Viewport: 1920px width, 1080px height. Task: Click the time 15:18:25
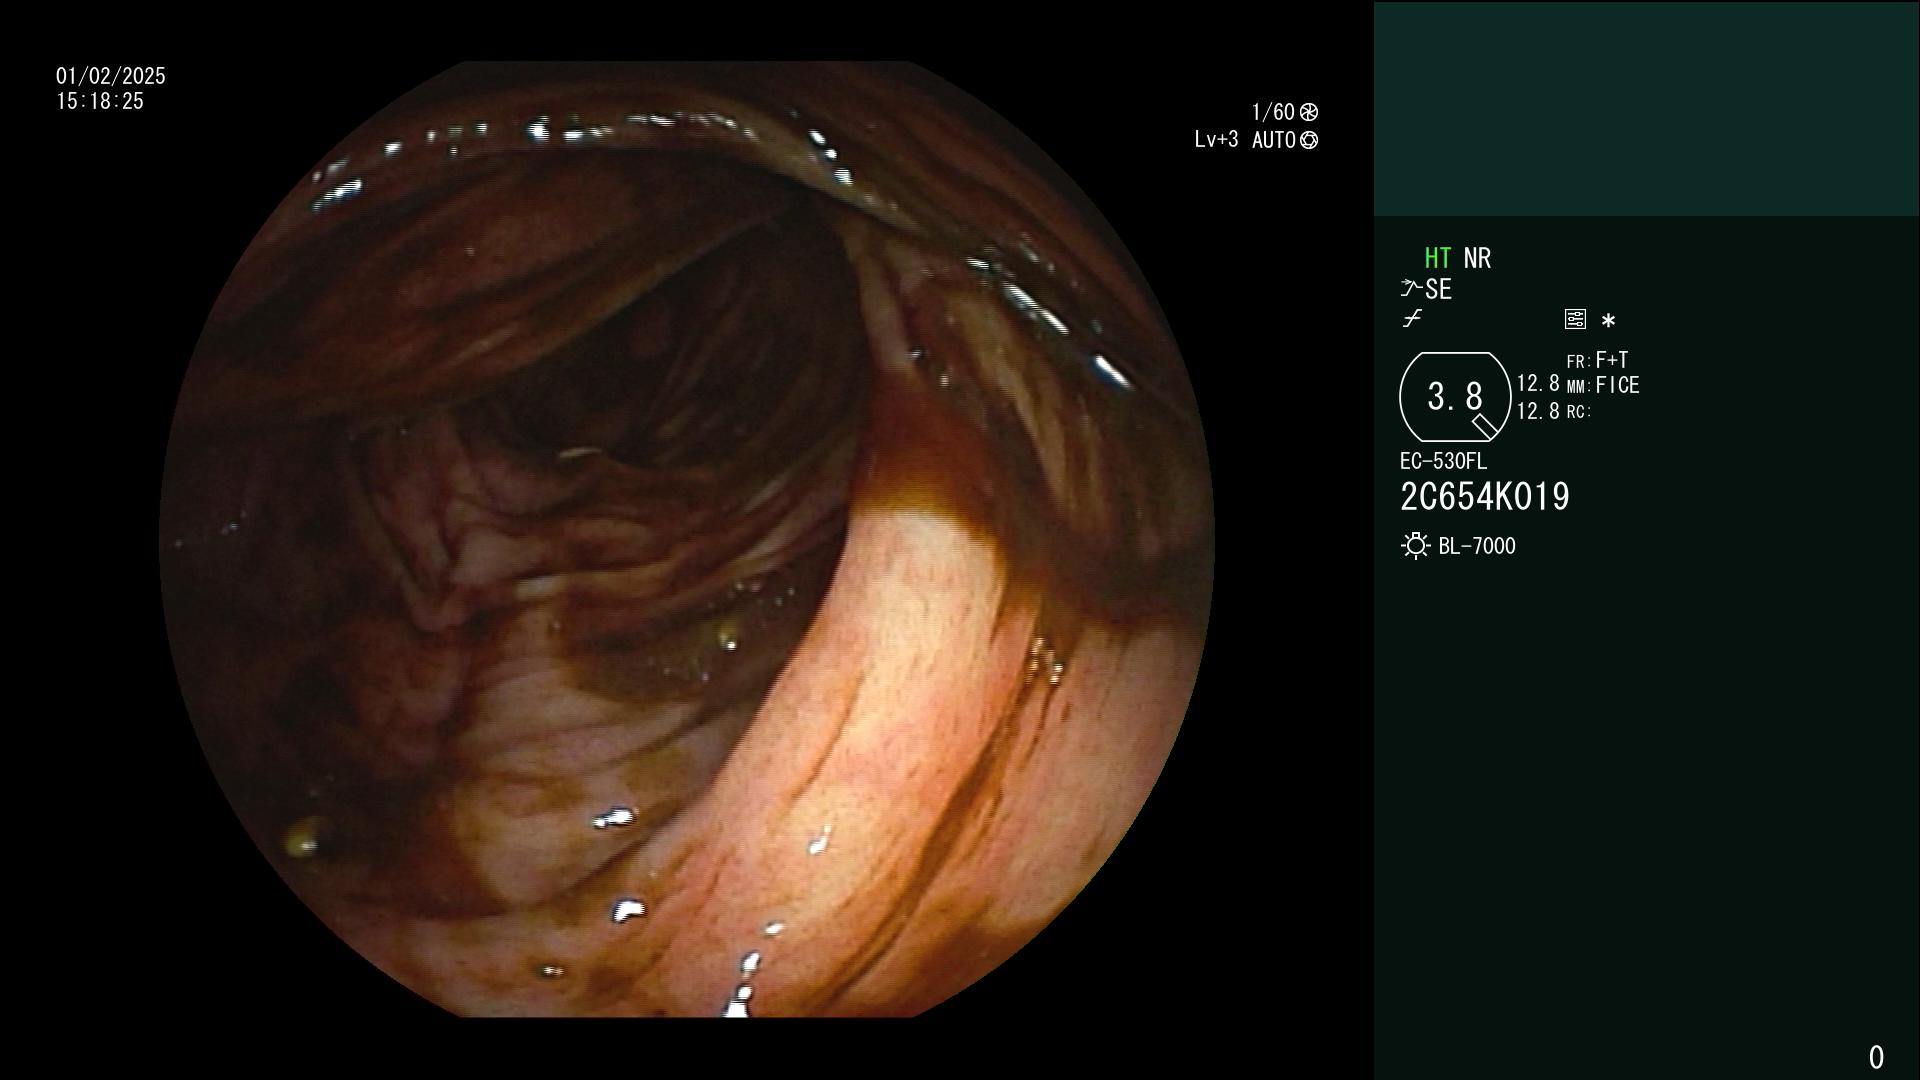pos(100,101)
